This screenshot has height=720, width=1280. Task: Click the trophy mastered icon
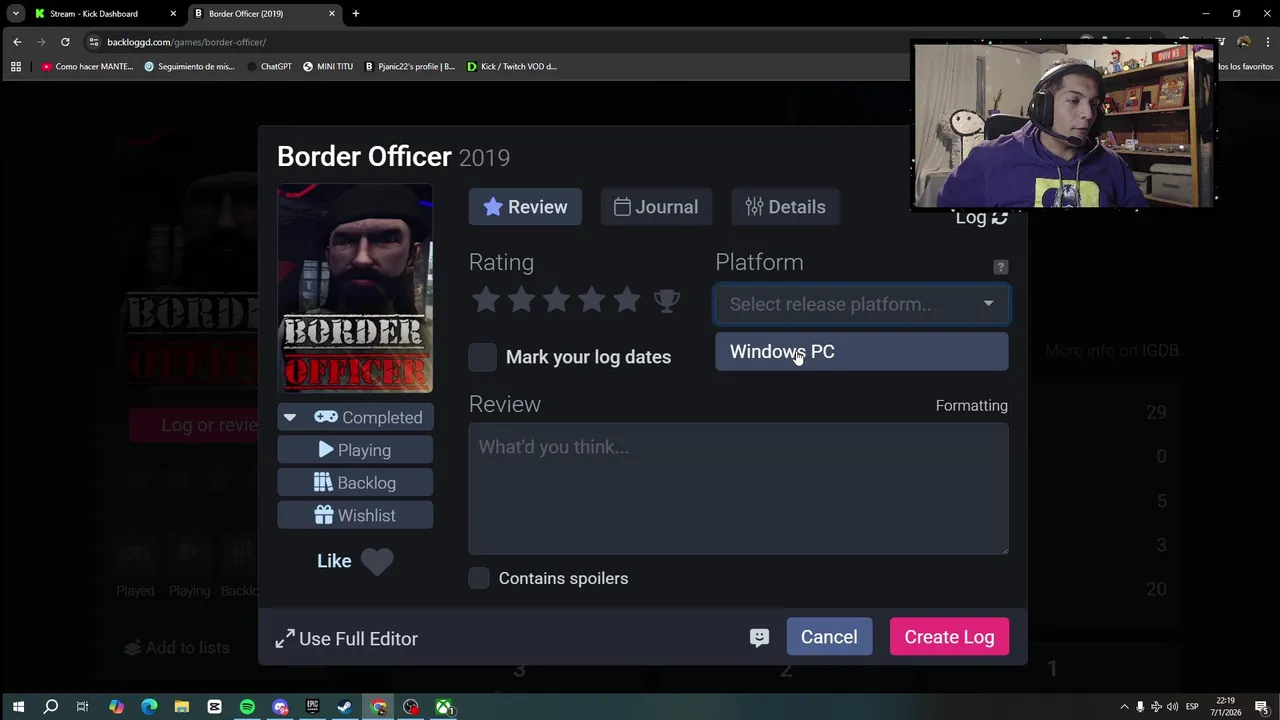click(666, 300)
